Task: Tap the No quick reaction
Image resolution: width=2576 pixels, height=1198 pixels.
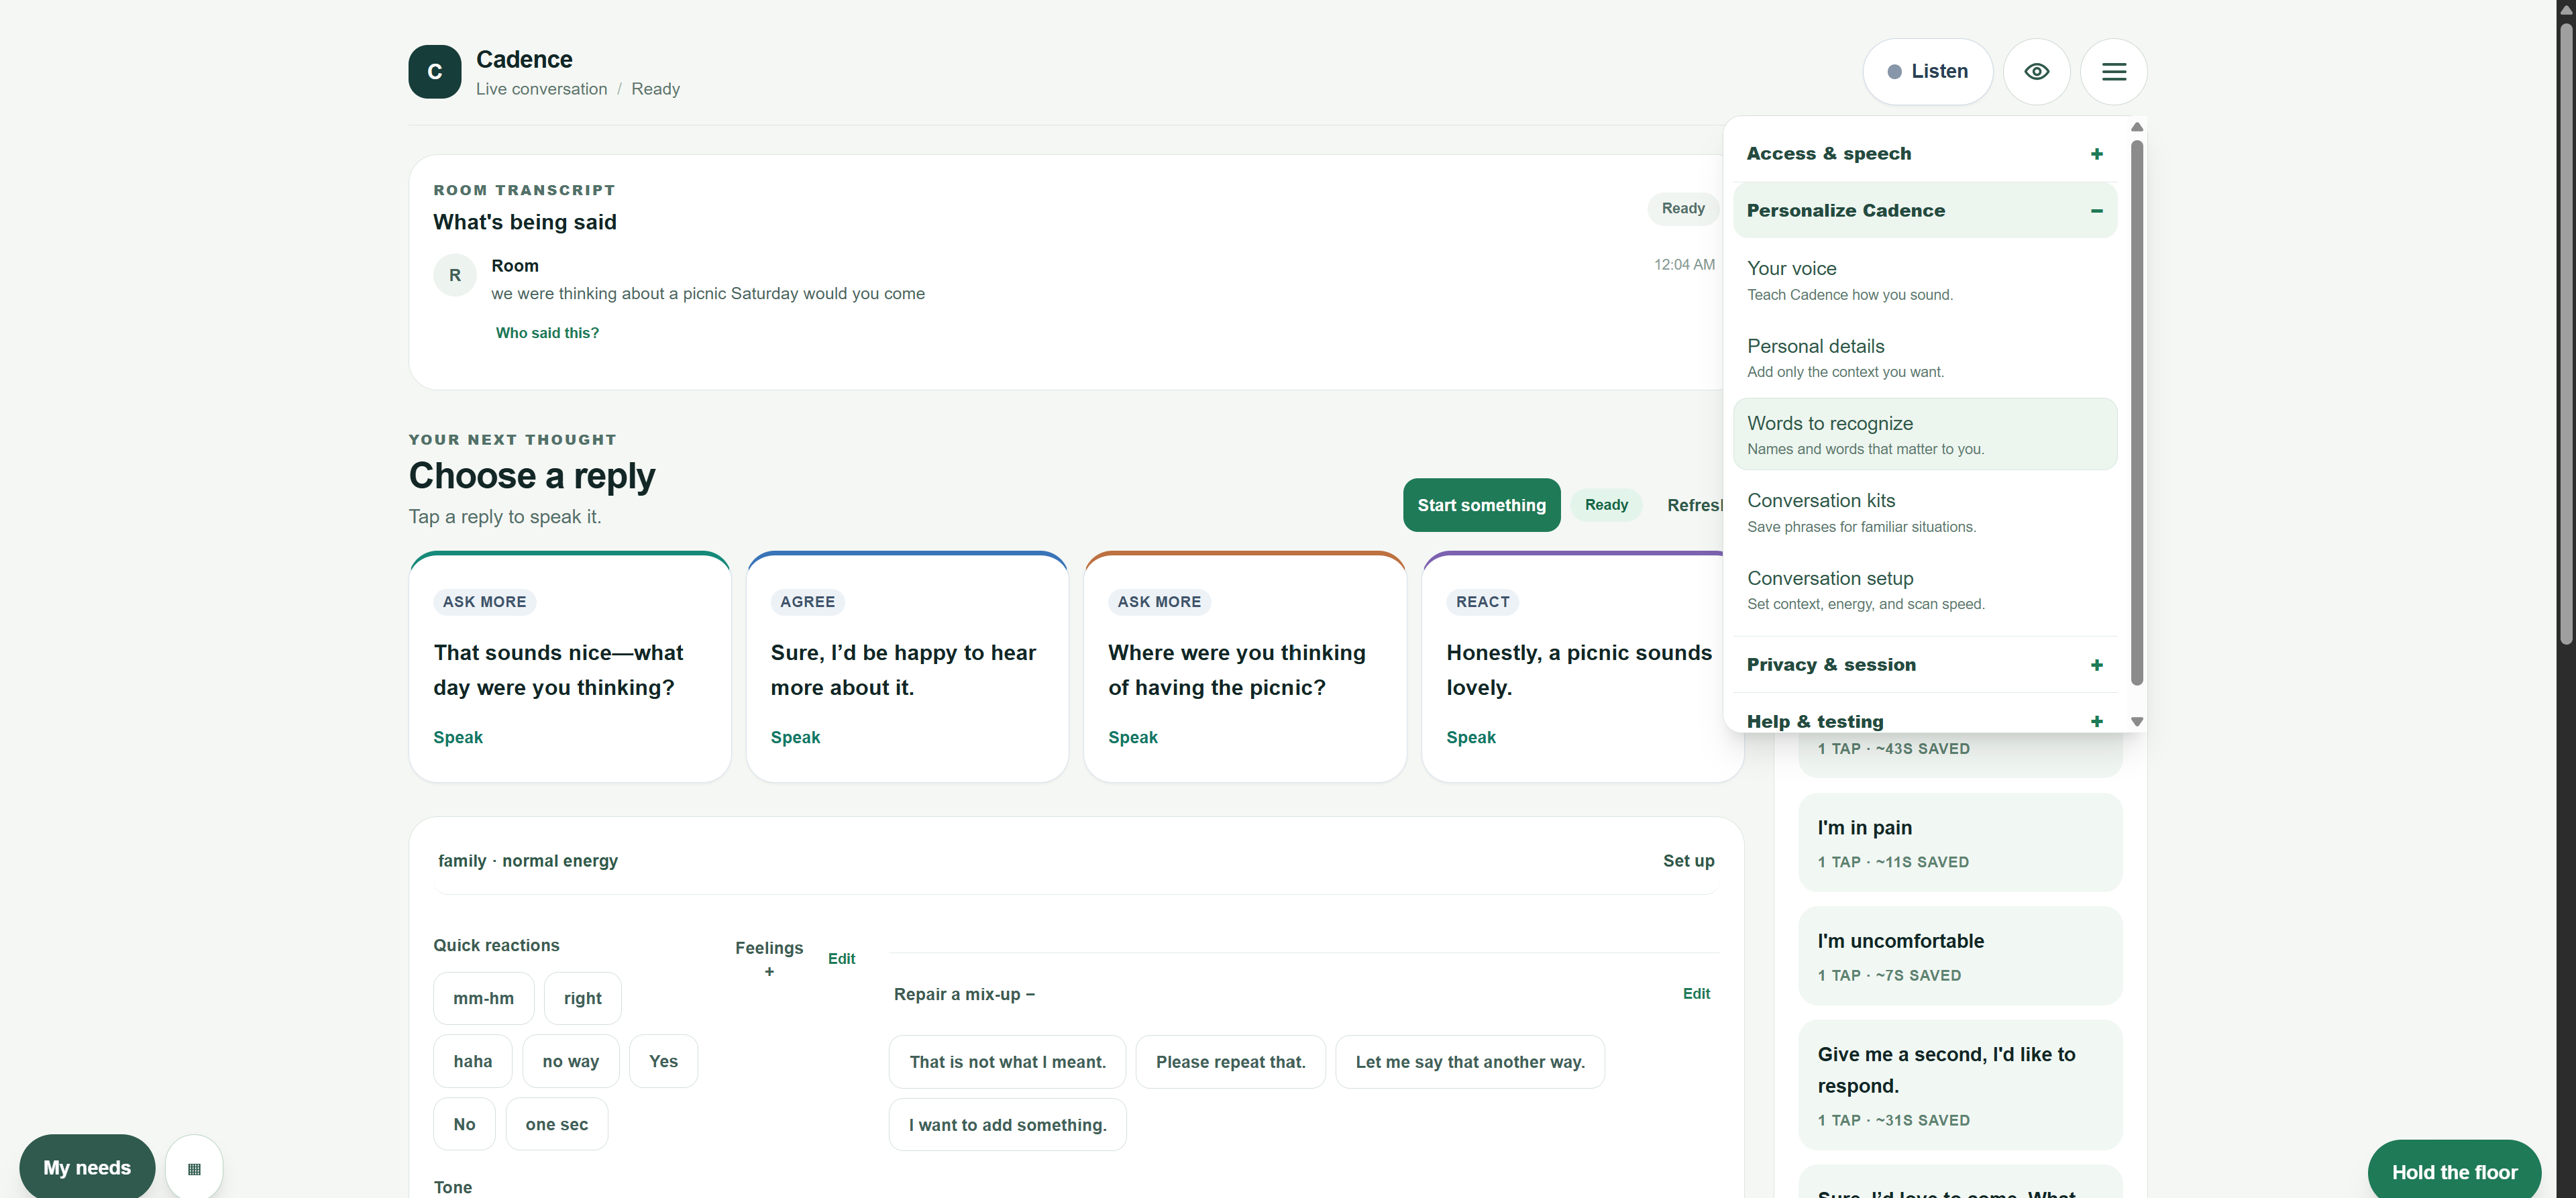Action: click(x=464, y=1124)
